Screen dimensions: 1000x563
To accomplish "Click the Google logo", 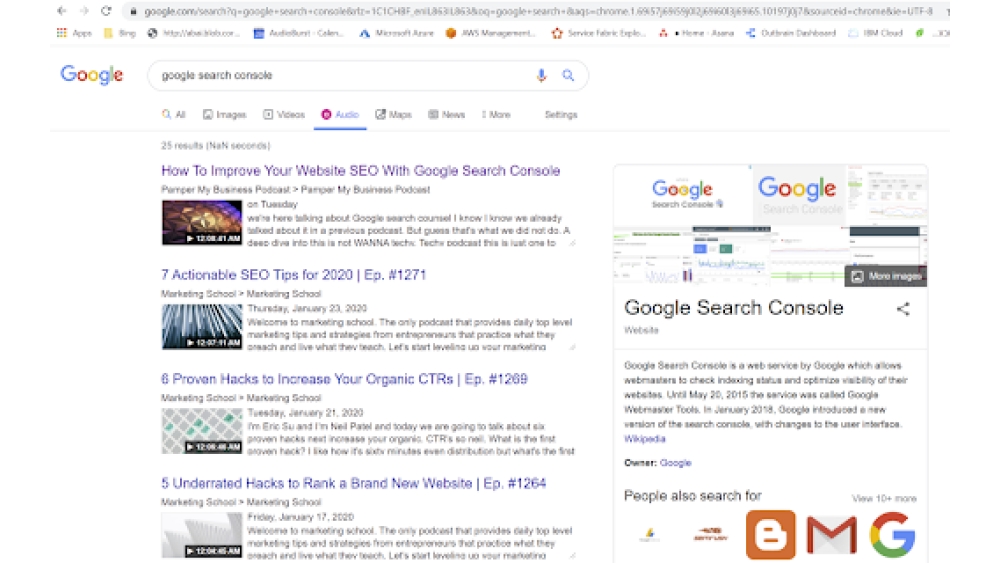I will tap(92, 75).
